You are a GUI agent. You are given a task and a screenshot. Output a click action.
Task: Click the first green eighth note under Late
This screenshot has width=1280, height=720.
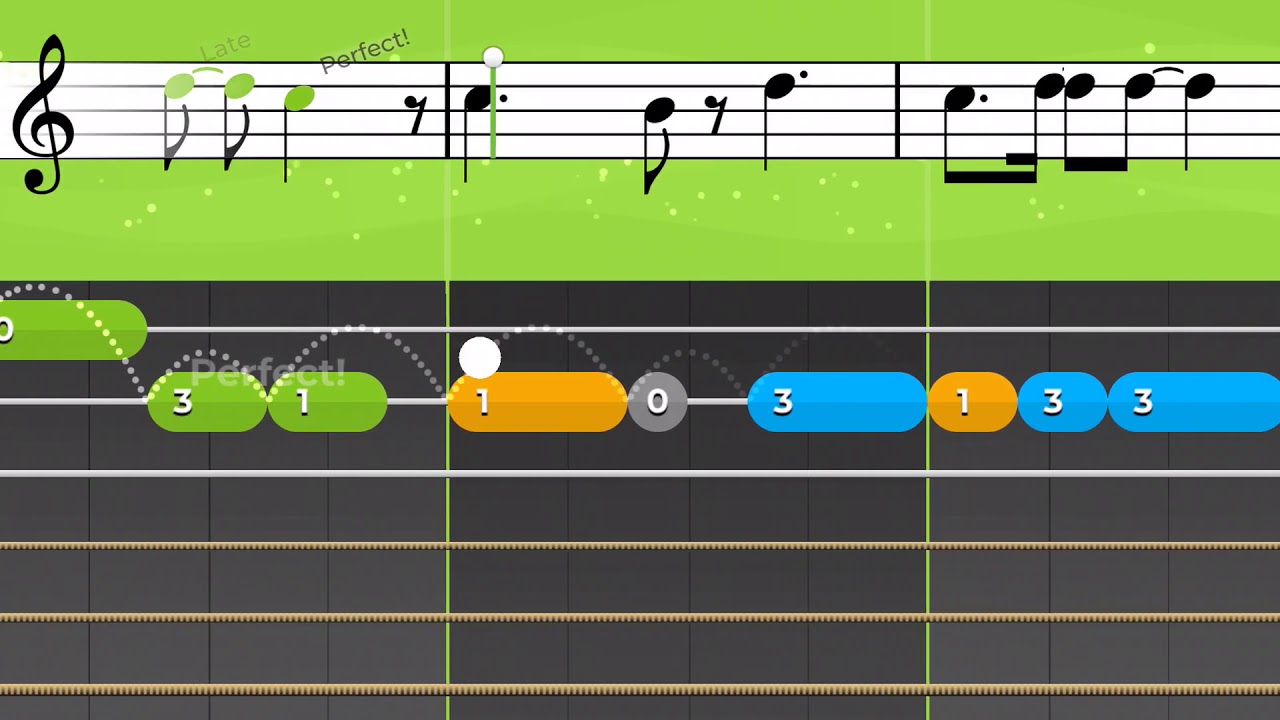pyautogui.click(x=177, y=120)
